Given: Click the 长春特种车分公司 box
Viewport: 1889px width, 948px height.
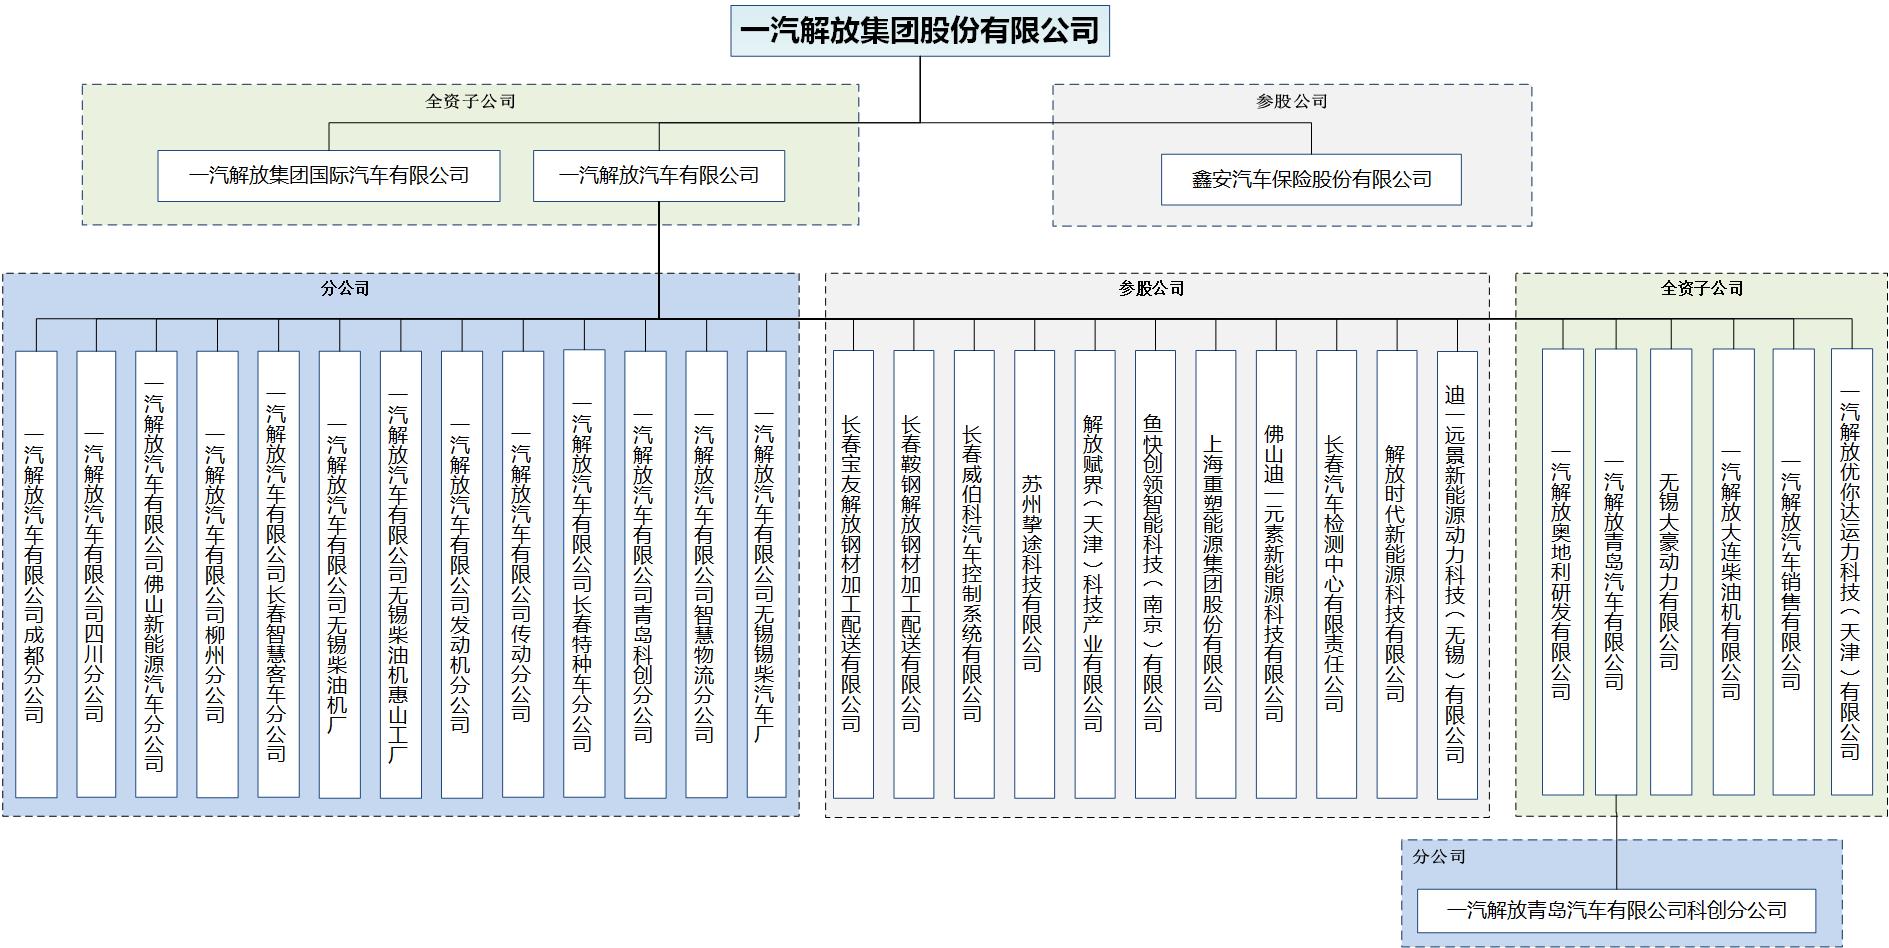Looking at the screenshot, I should coord(584,574).
